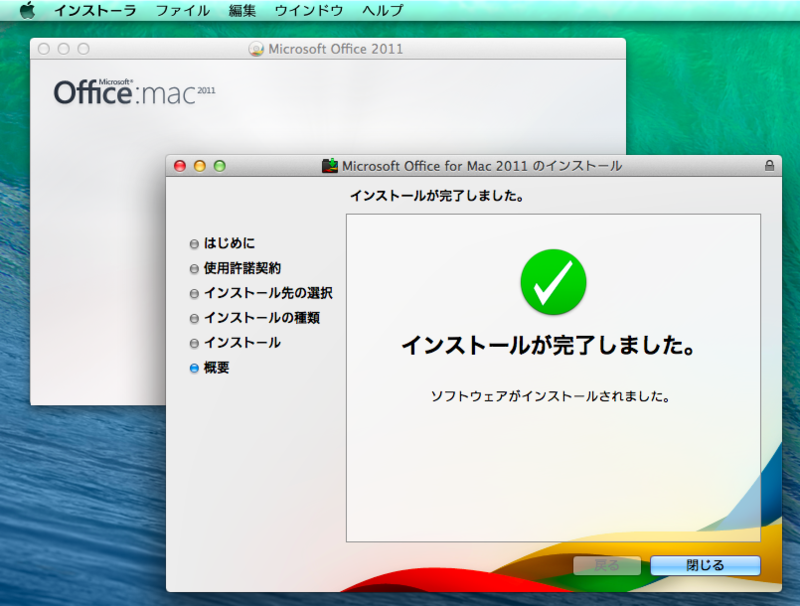Select the 使用許諾契約 step in sidebar
This screenshot has width=800, height=606.
coord(242,268)
